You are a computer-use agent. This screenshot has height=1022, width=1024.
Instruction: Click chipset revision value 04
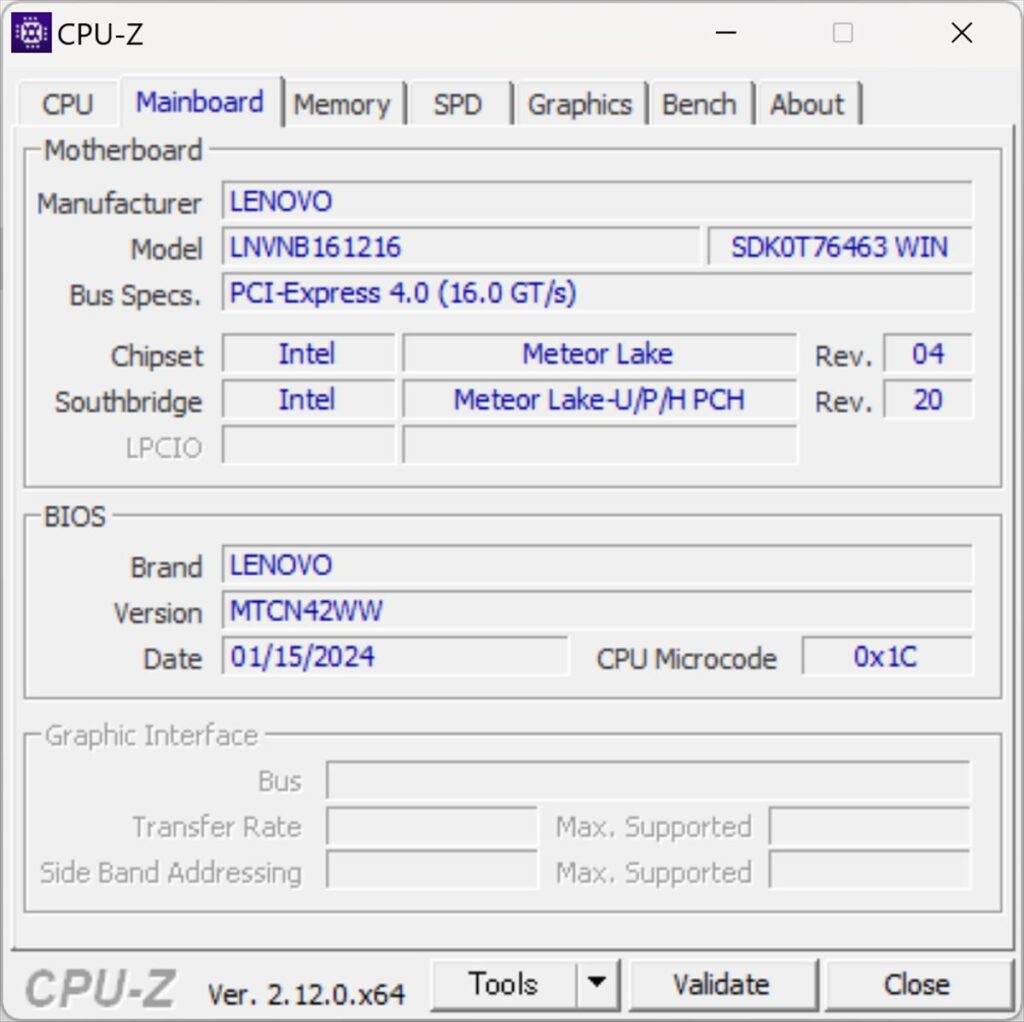[928, 354]
